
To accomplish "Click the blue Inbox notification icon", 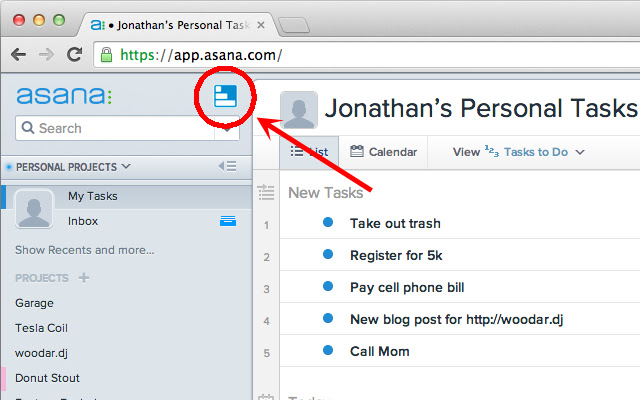I will (228, 221).
